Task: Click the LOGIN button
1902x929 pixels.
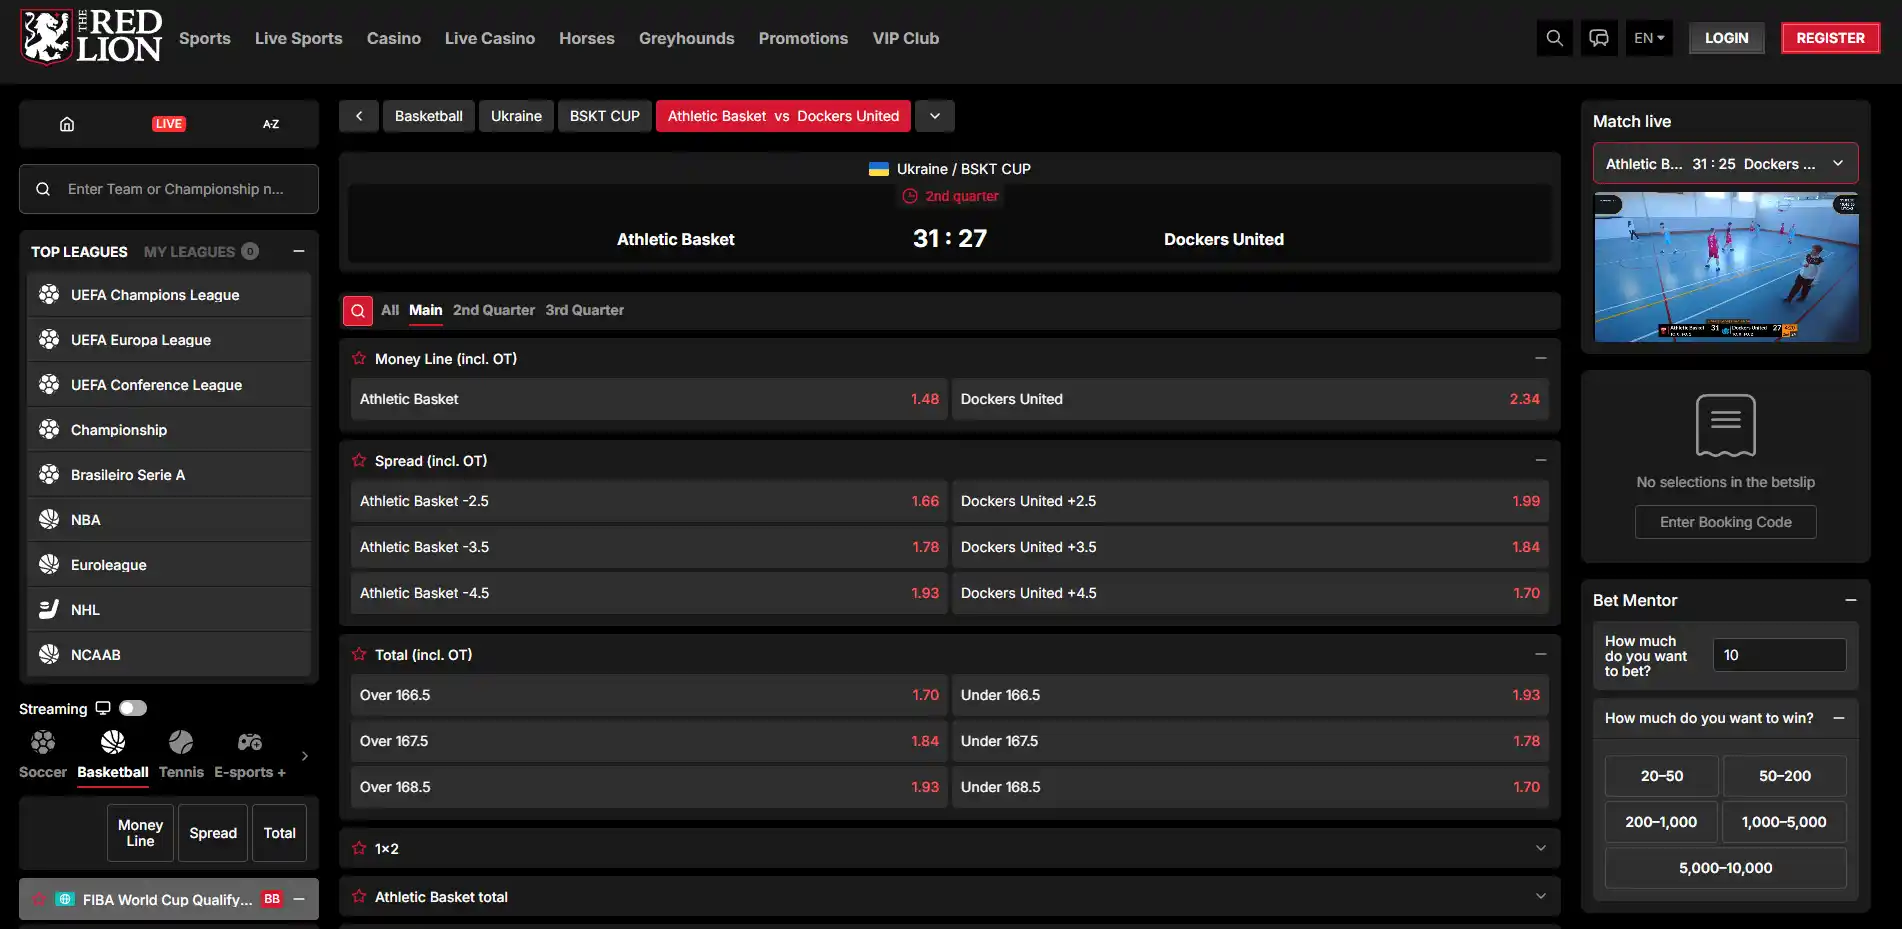Action: (x=1727, y=38)
